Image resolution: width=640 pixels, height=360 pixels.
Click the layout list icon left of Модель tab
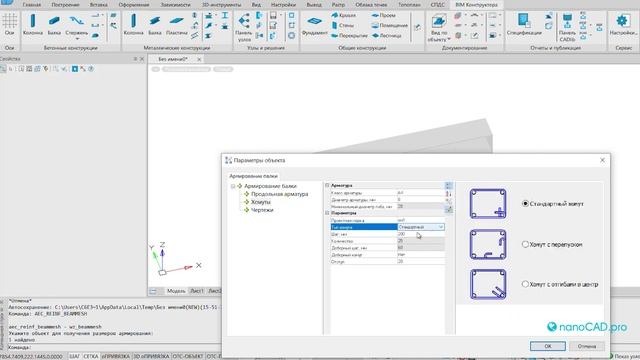[153, 291]
